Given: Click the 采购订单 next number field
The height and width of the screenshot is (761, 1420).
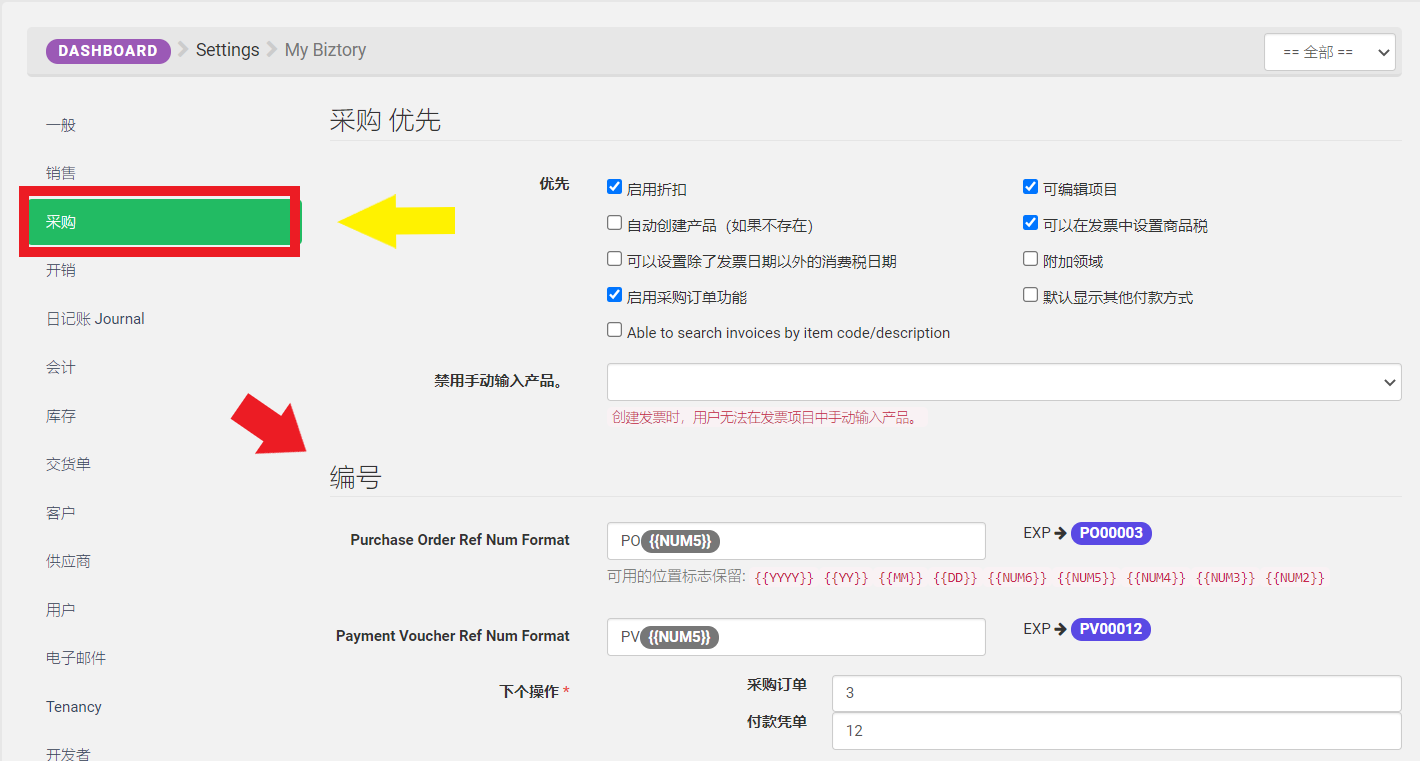Looking at the screenshot, I should [1117, 693].
